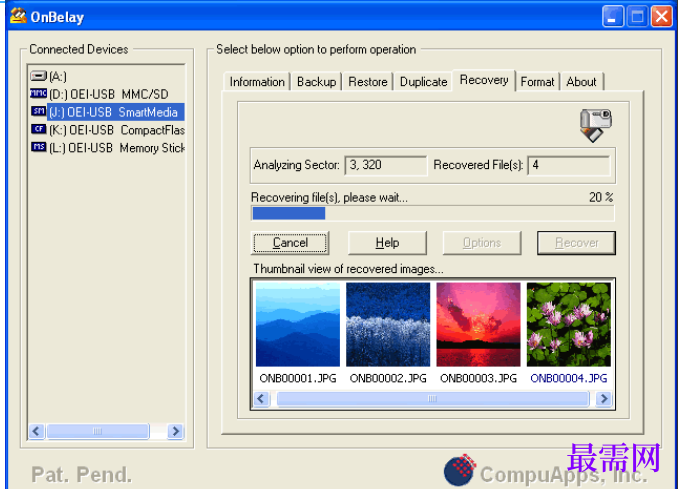Click the device list right scroll arrow

[x=175, y=431]
